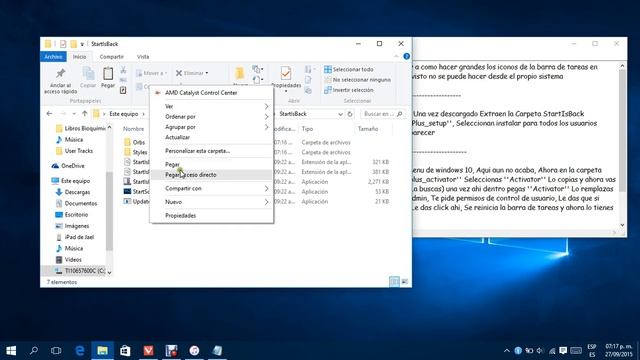Open OneDrive in the navigation pane
640x360 pixels.
(x=68, y=166)
